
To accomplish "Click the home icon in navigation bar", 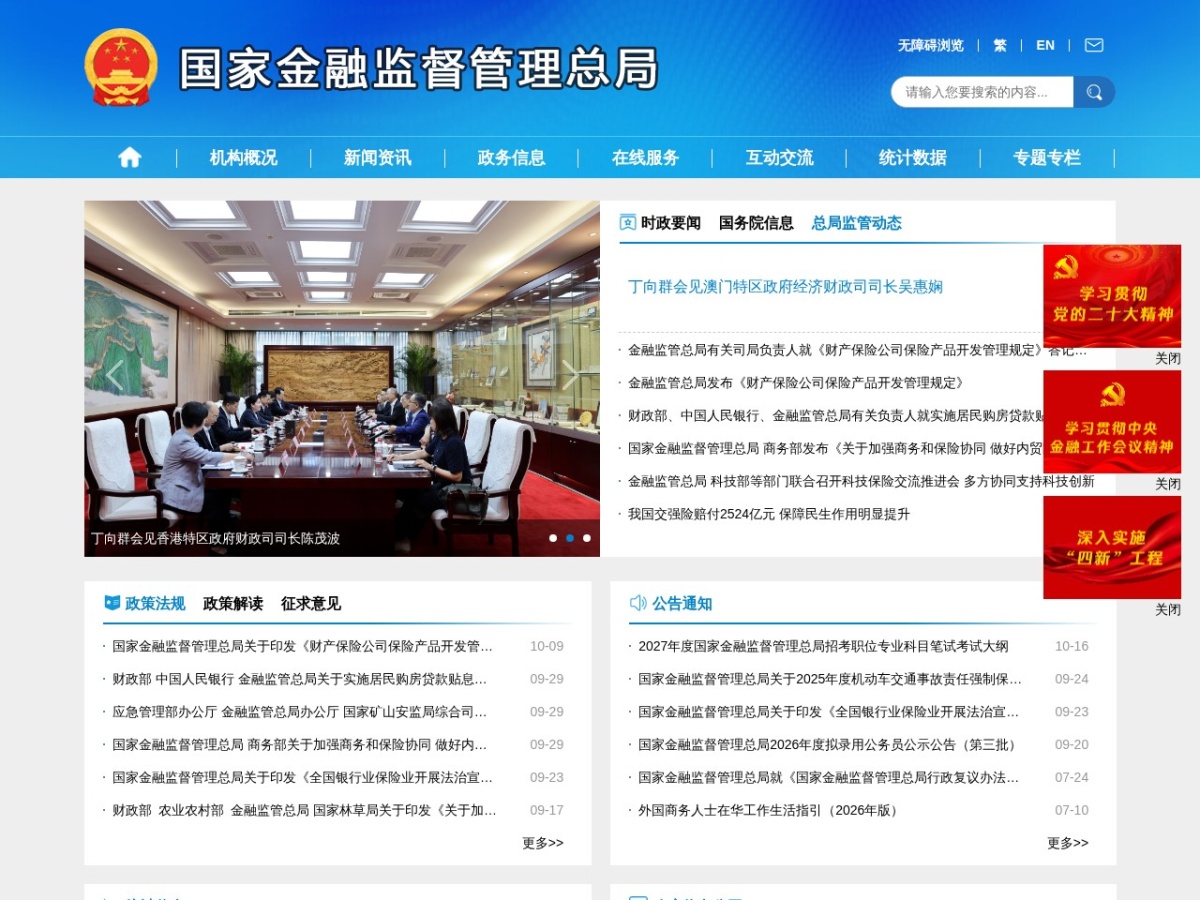I will (x=129, y=157).
